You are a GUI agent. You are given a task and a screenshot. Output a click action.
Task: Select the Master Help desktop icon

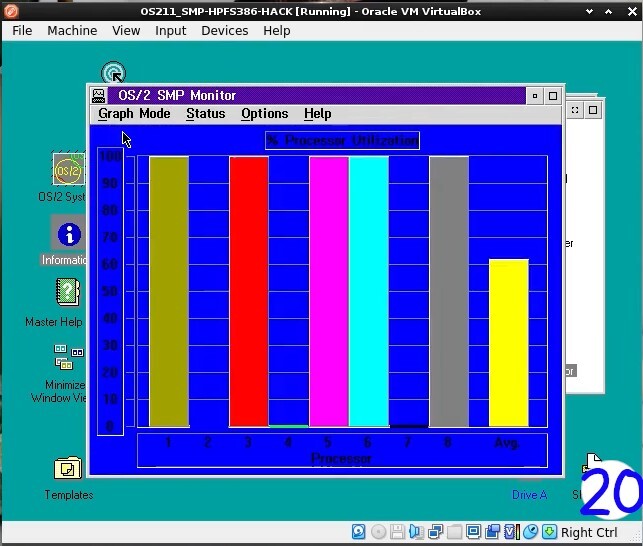coord(68,292)
